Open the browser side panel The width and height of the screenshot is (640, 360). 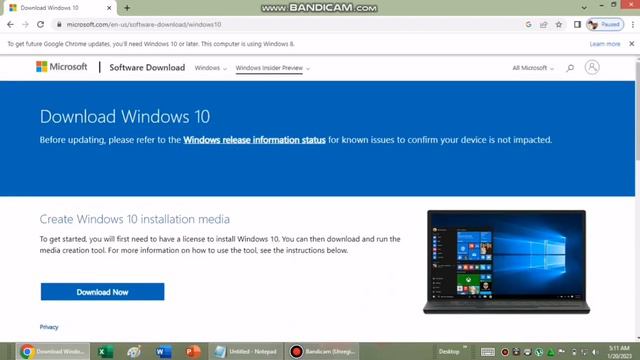tap(577, 24)
